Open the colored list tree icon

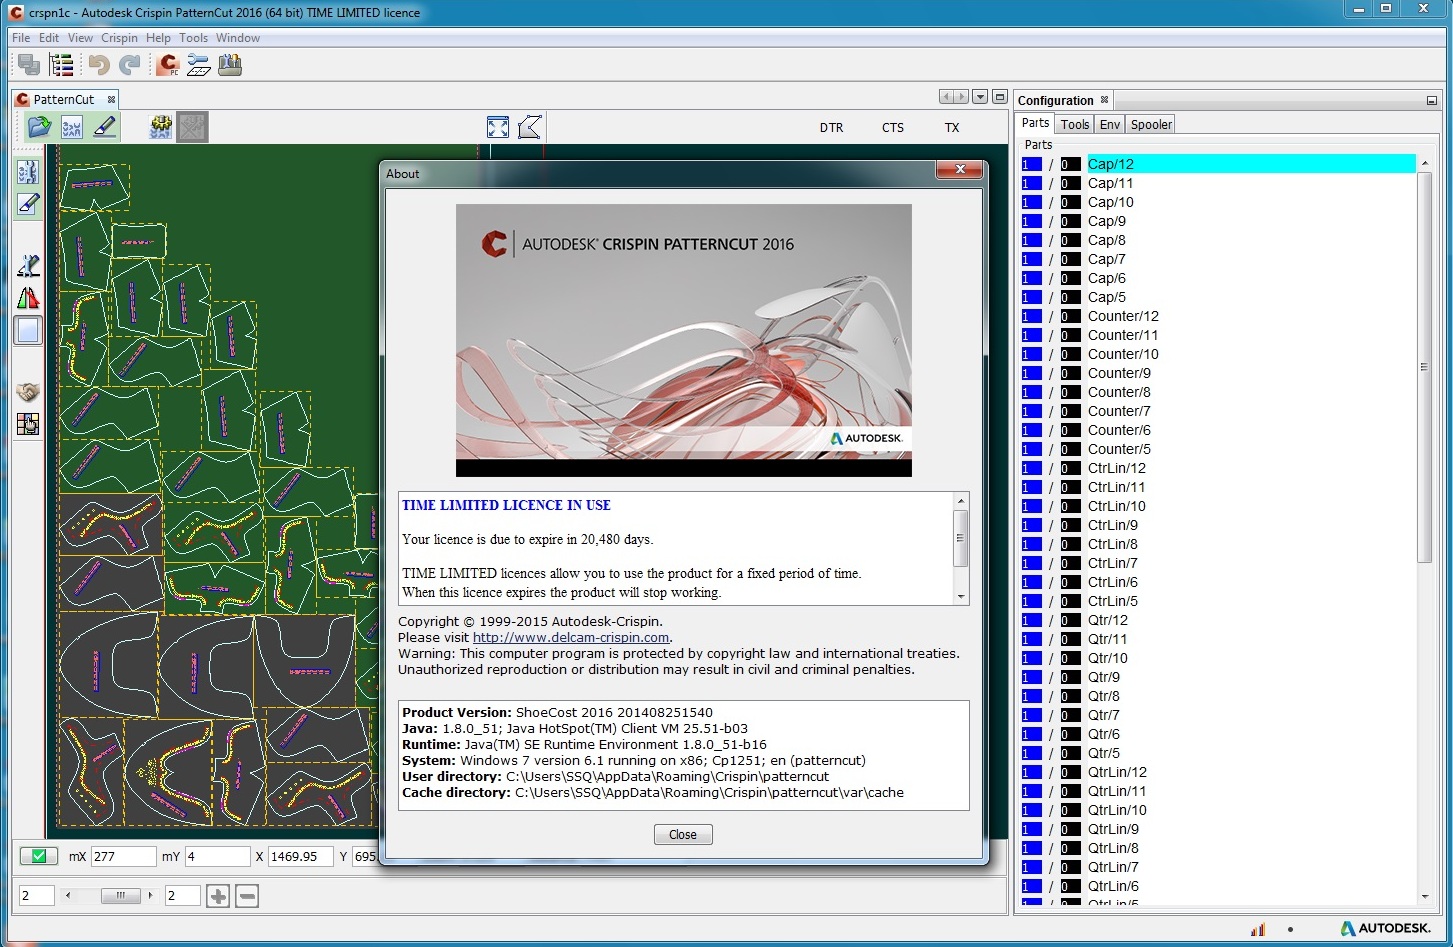(62, 65)
